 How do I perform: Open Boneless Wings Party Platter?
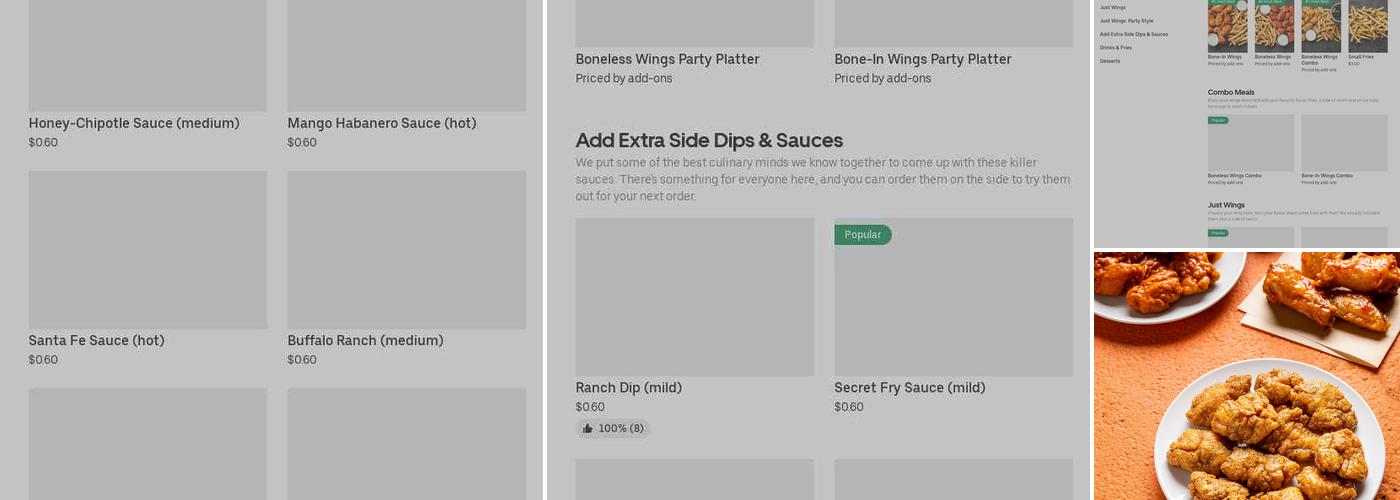click(667, 60)
